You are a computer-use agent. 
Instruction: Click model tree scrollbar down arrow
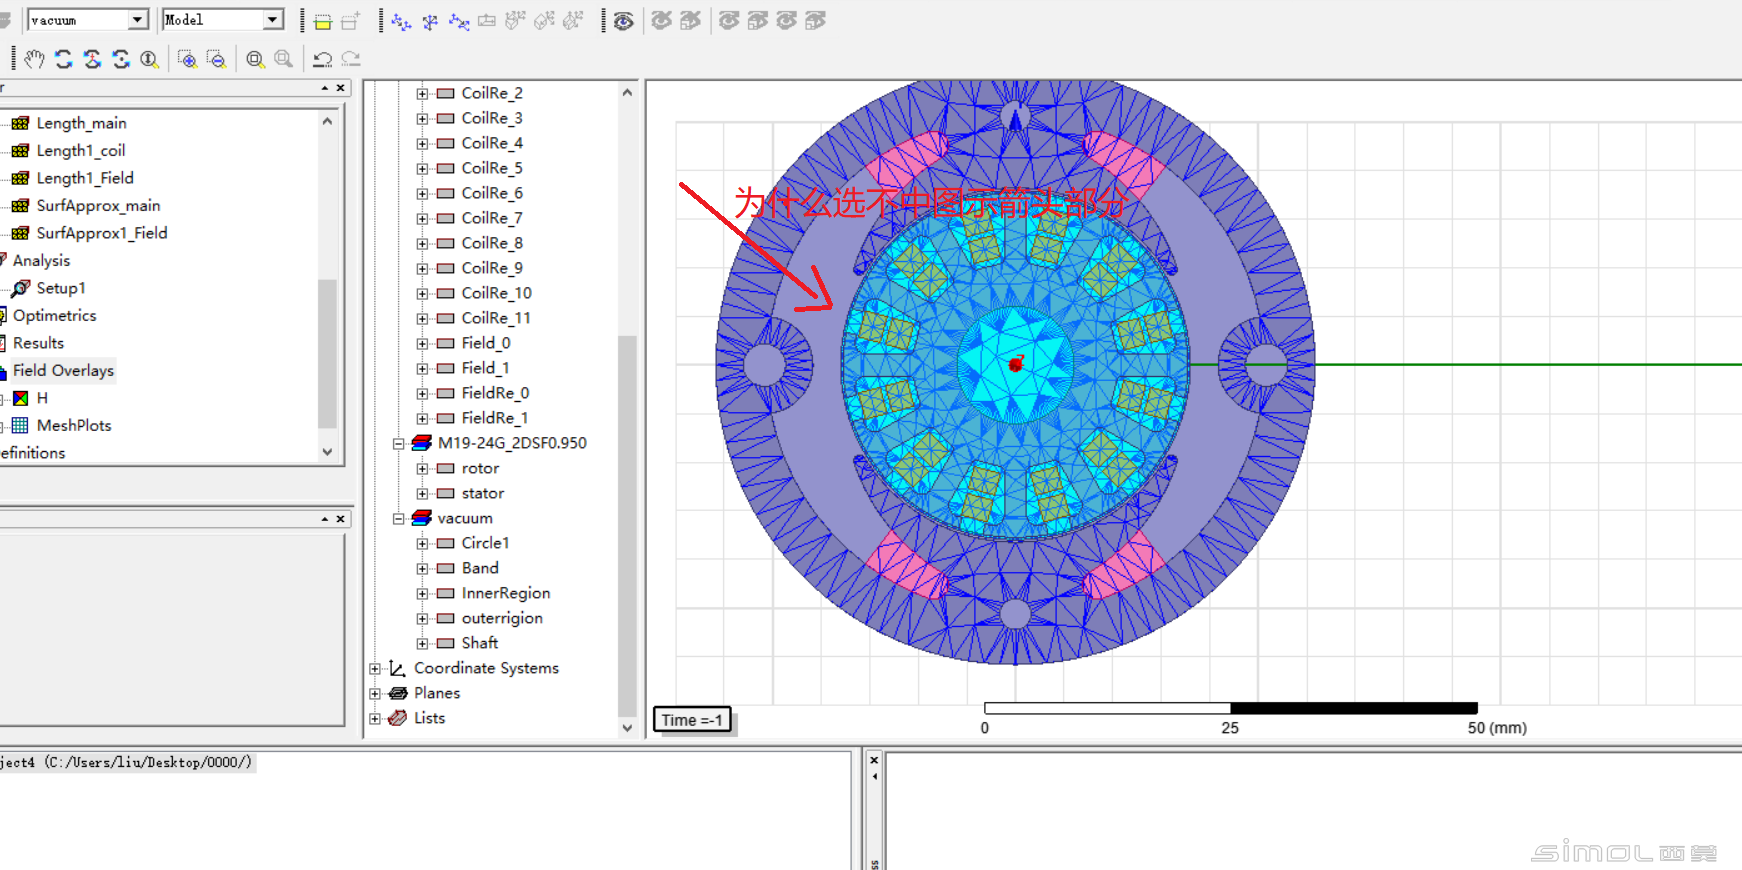pyautogui.click(x=627, y=728)
